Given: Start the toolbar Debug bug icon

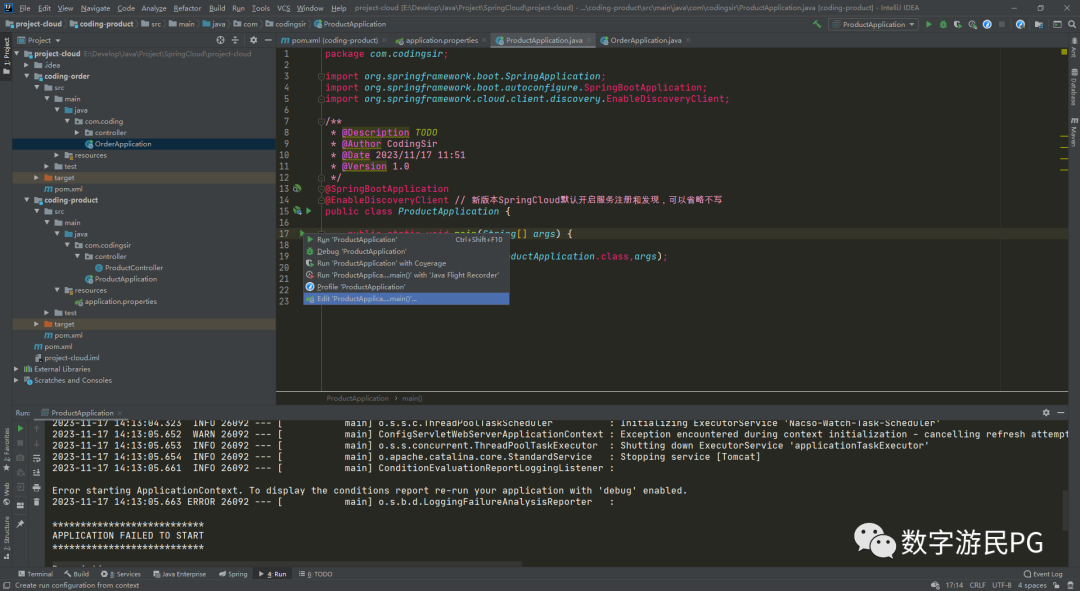Looking at the screenshot, I should pos(944,24).
